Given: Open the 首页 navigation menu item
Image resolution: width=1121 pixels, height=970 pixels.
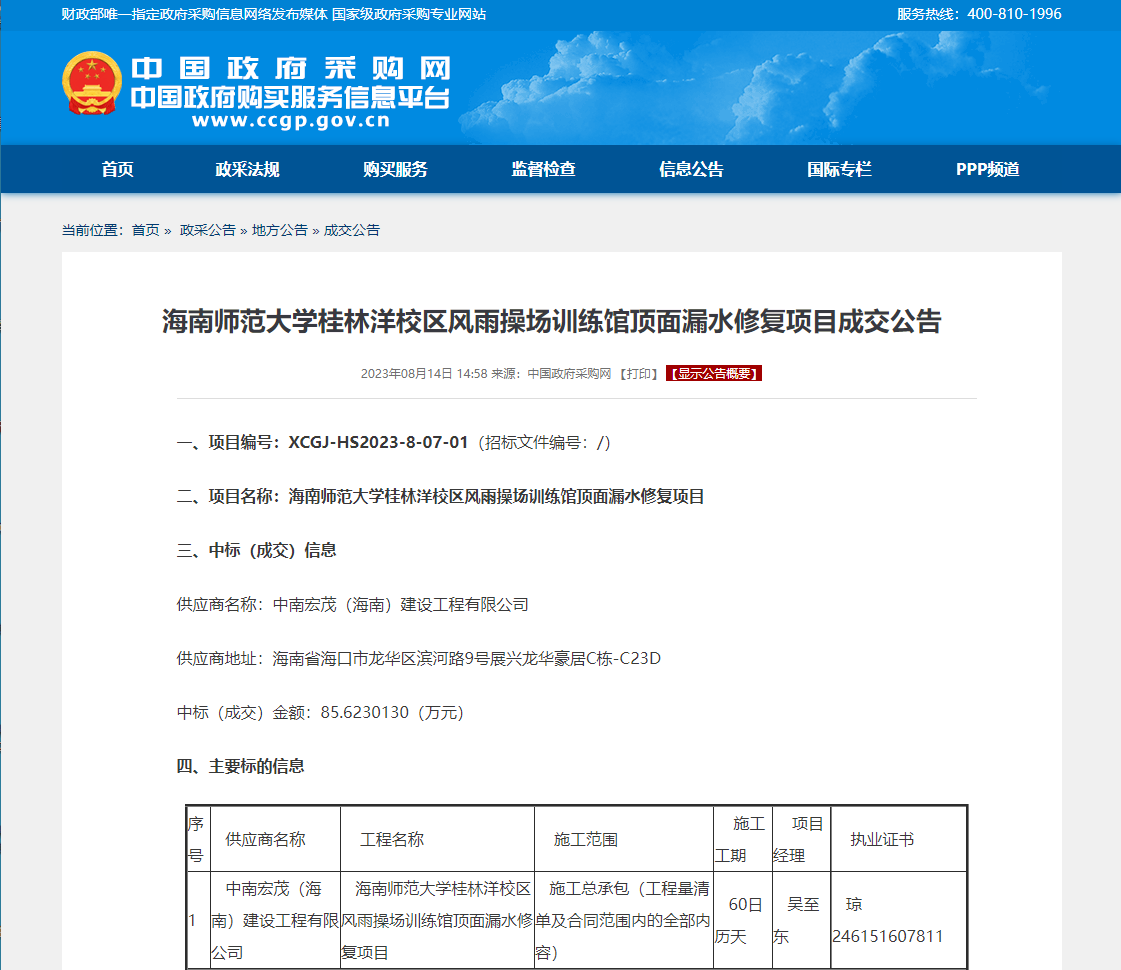Looking at the screenshot, I should tap(117, 169).
